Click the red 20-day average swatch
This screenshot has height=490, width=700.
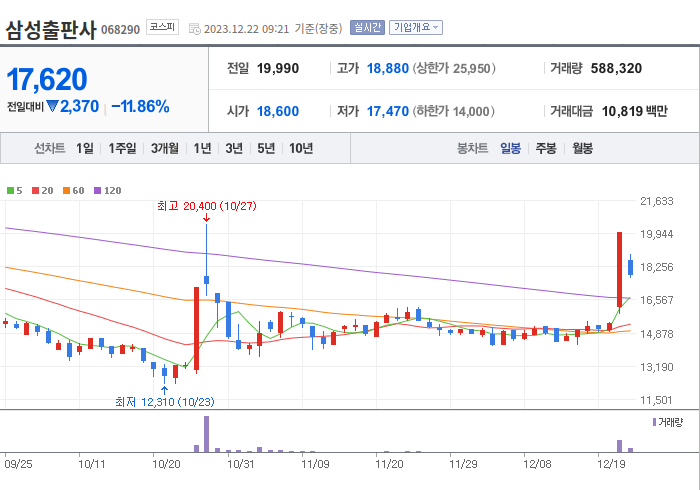click(36, 191)
